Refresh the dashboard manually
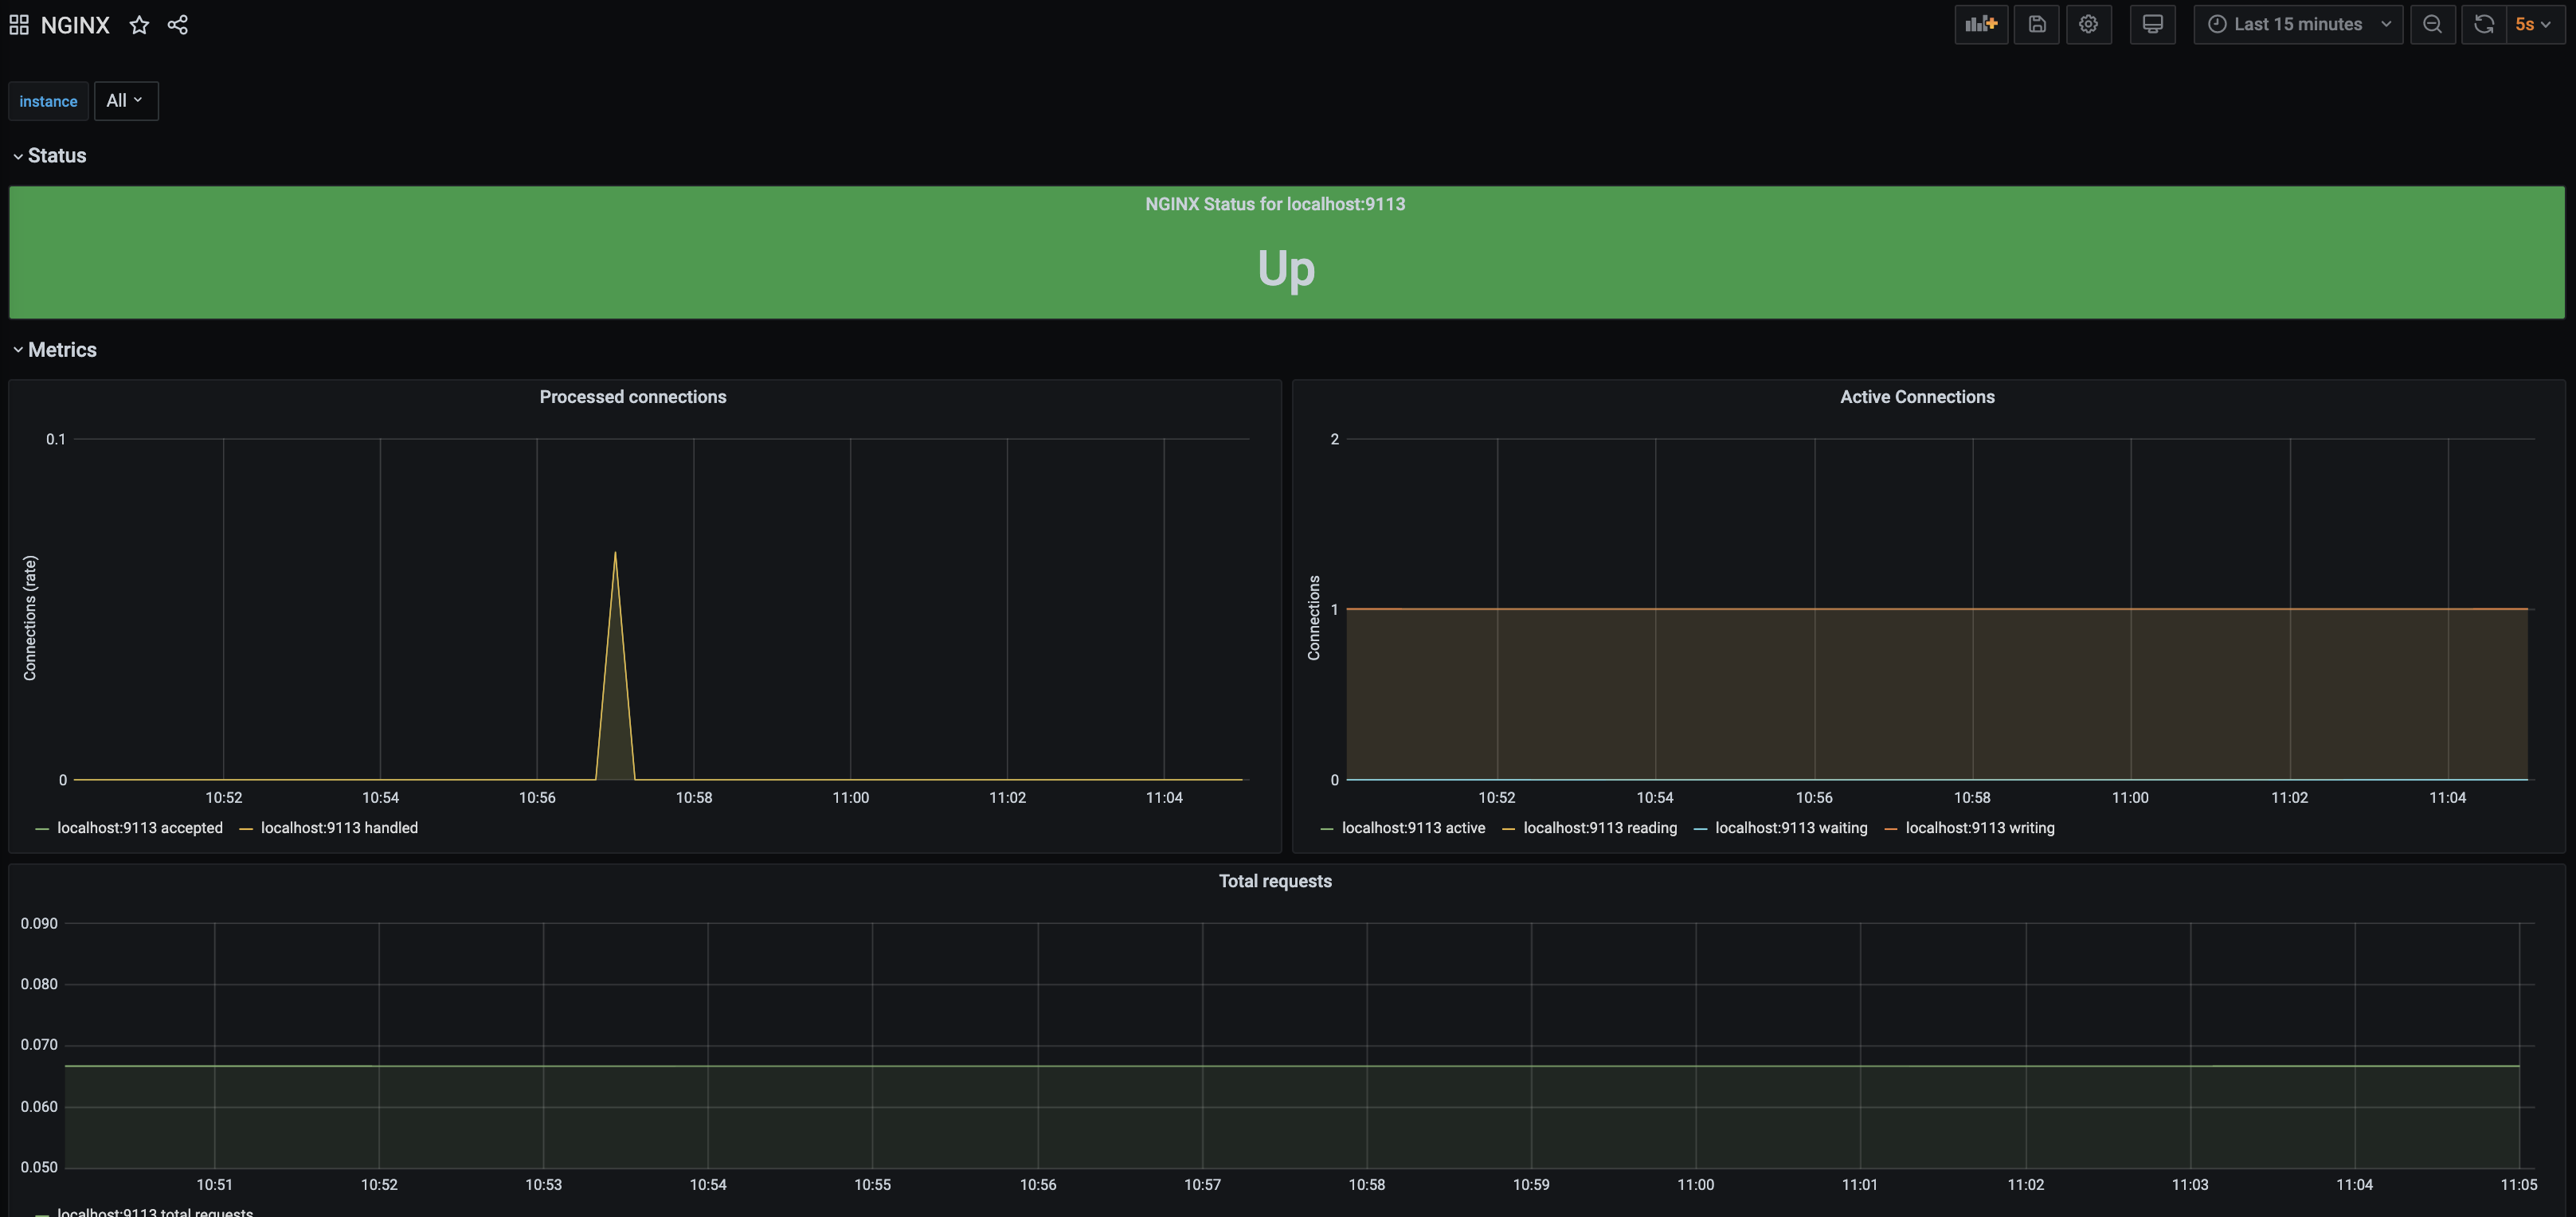 2483,23
